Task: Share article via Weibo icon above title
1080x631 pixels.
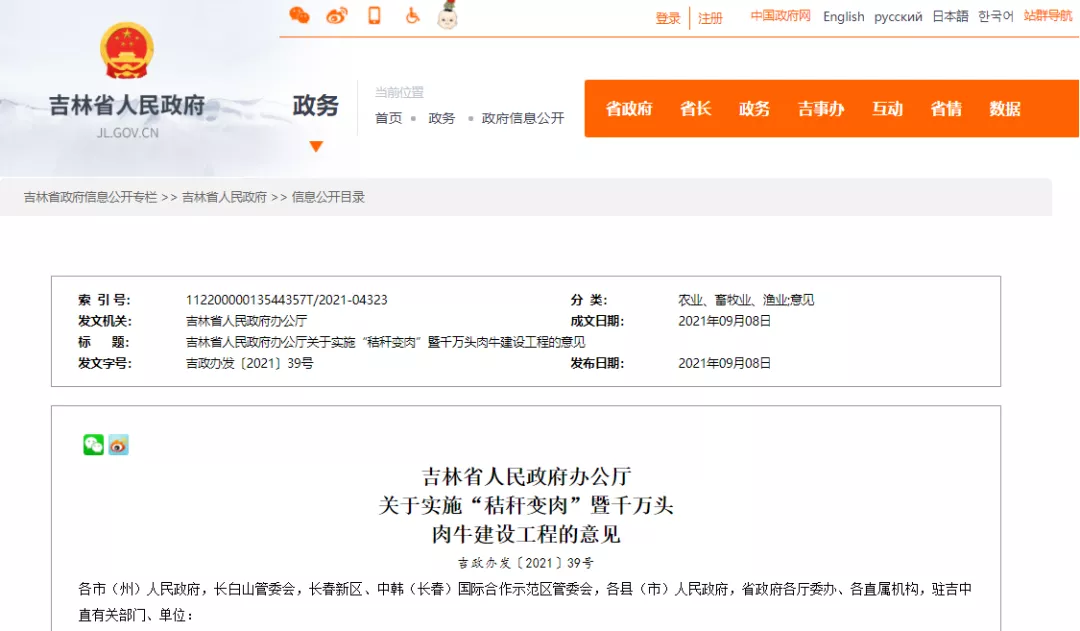Action: [x=119, y=445]
